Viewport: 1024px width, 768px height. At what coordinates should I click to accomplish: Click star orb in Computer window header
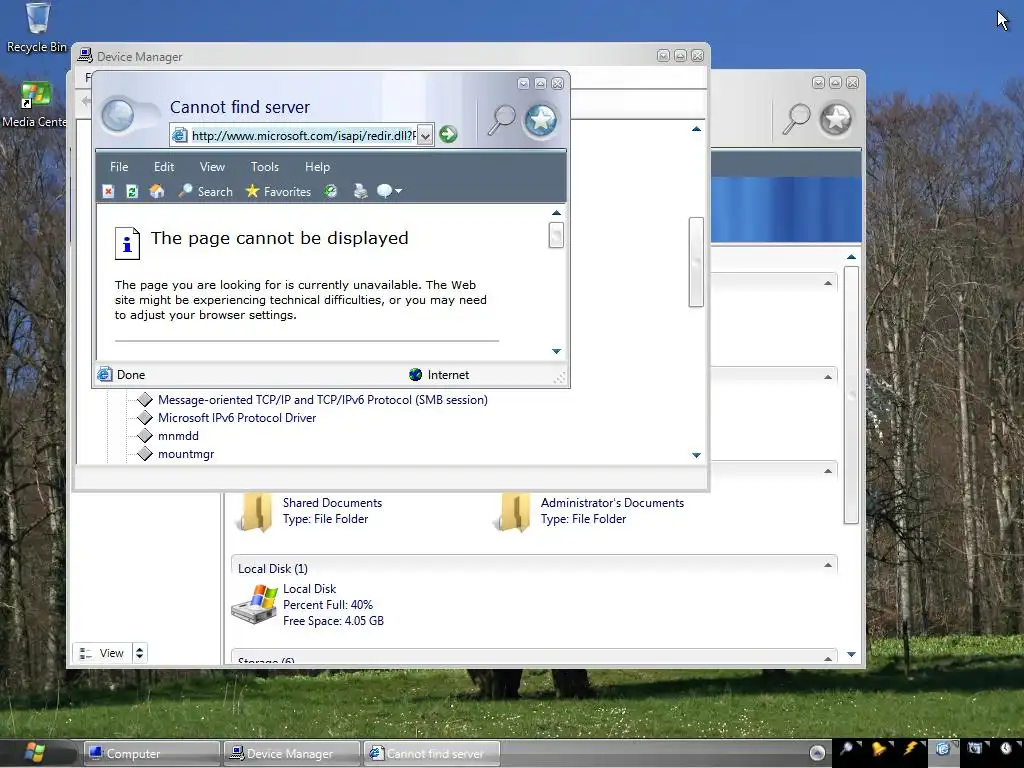(836, 120)
